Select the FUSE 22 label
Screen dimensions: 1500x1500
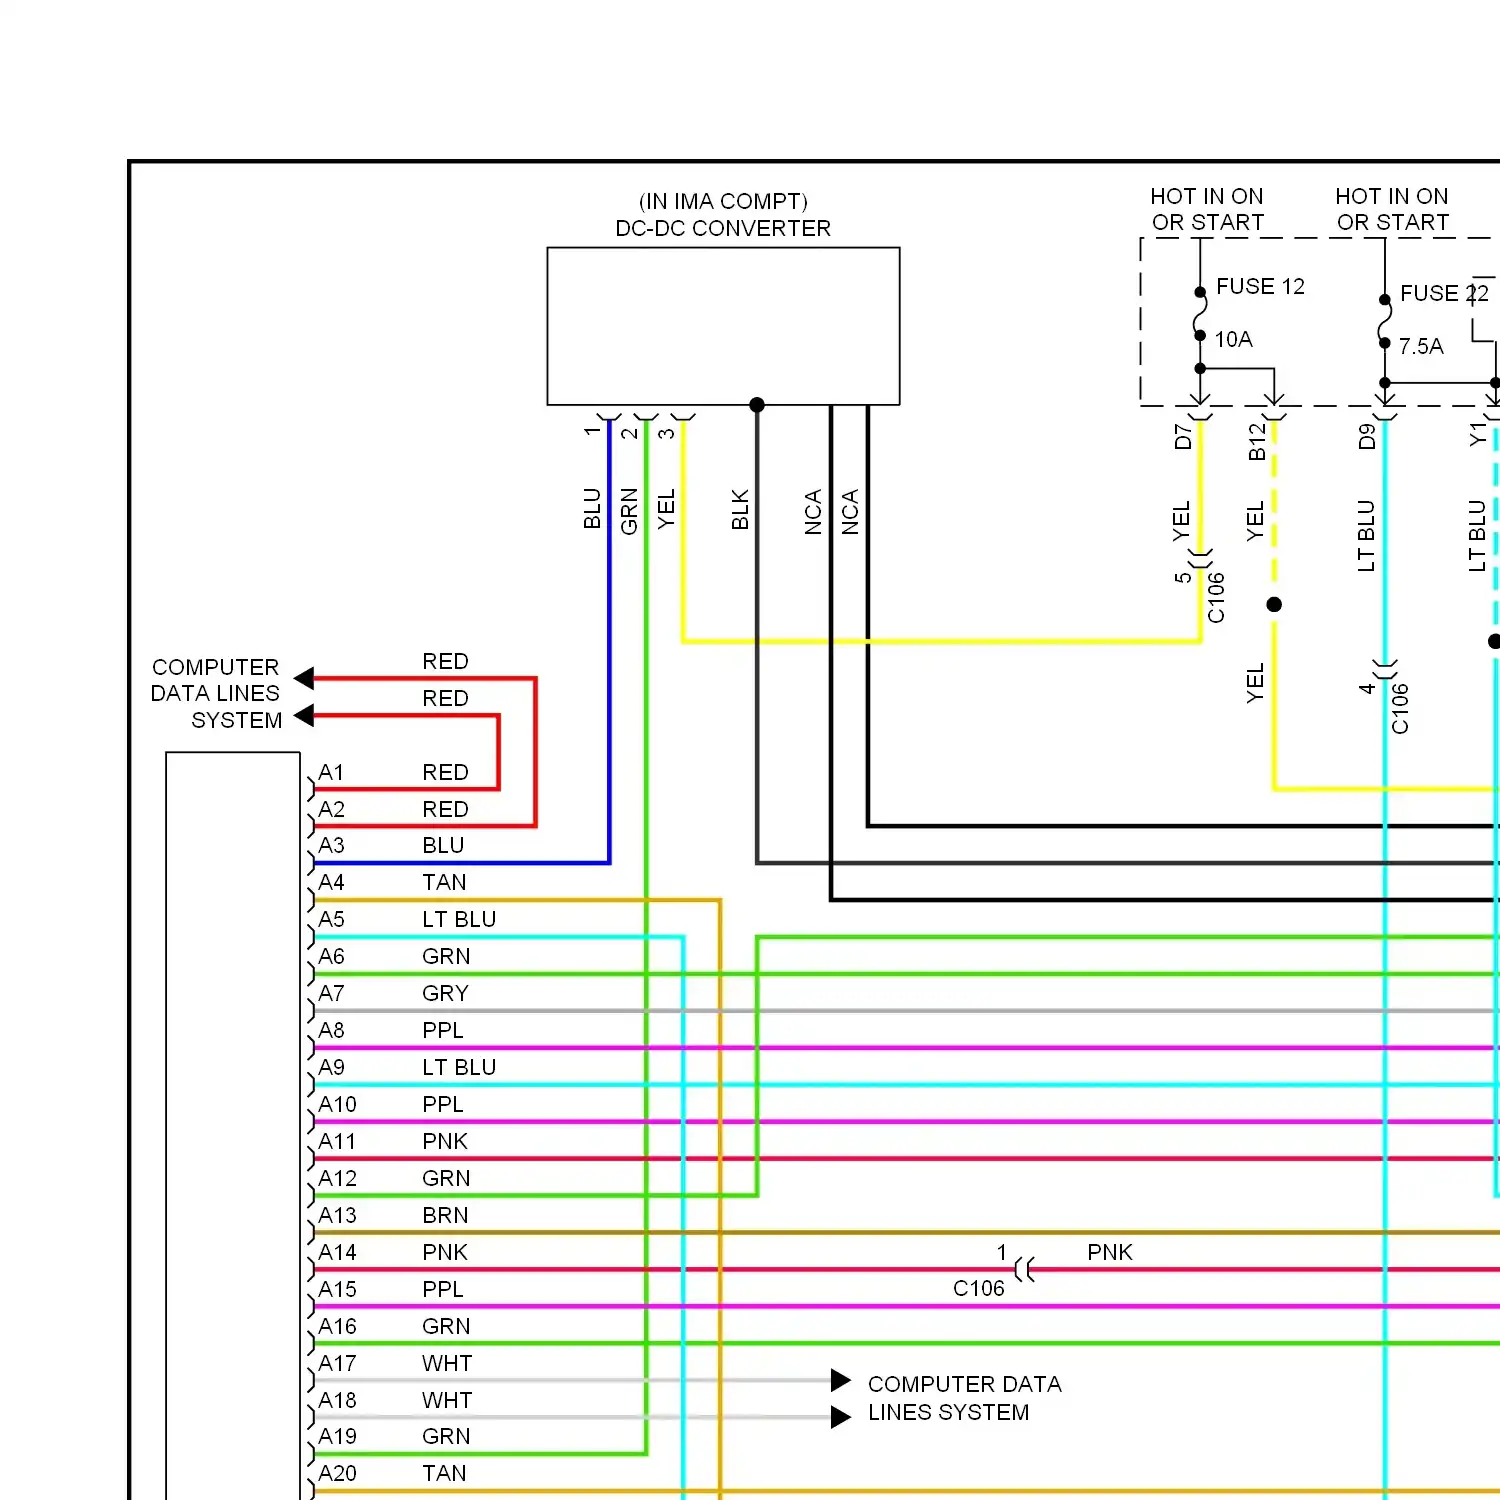1444,293
